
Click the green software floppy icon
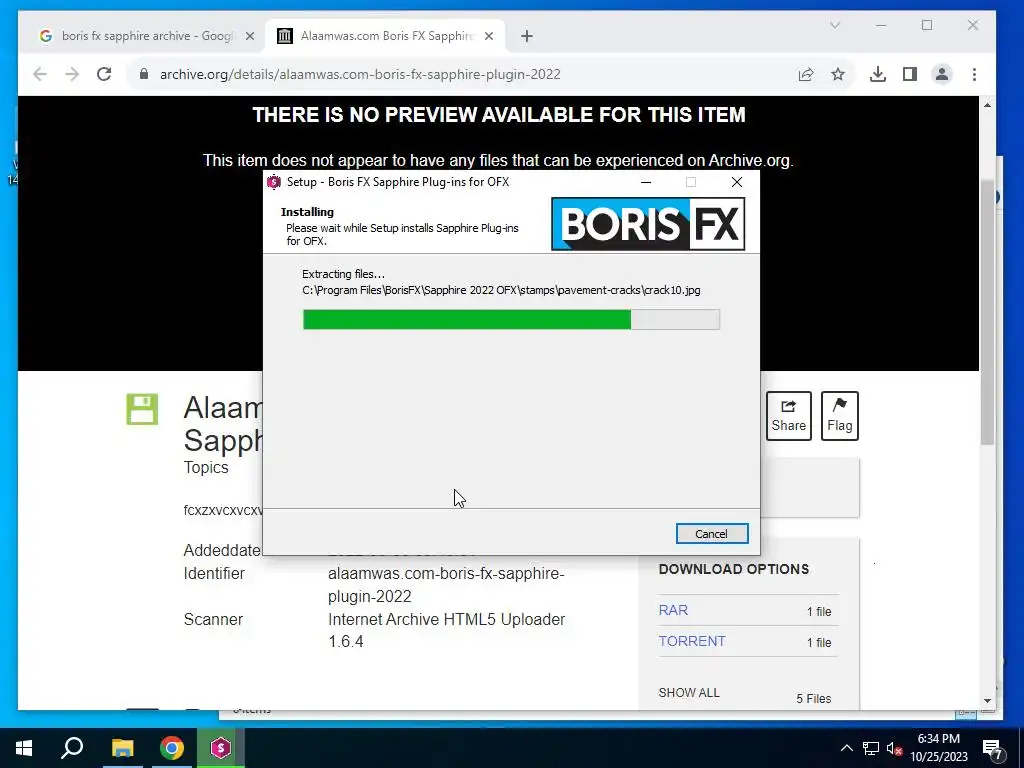point(142,409)
